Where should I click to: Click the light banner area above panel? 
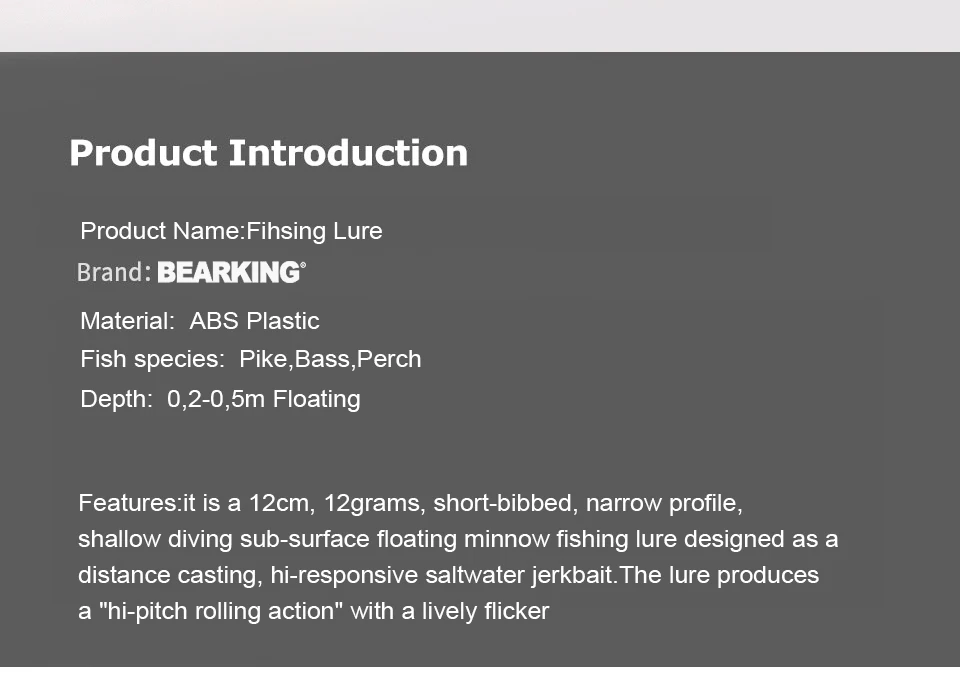pyautogui.click(x=480, y=26)
